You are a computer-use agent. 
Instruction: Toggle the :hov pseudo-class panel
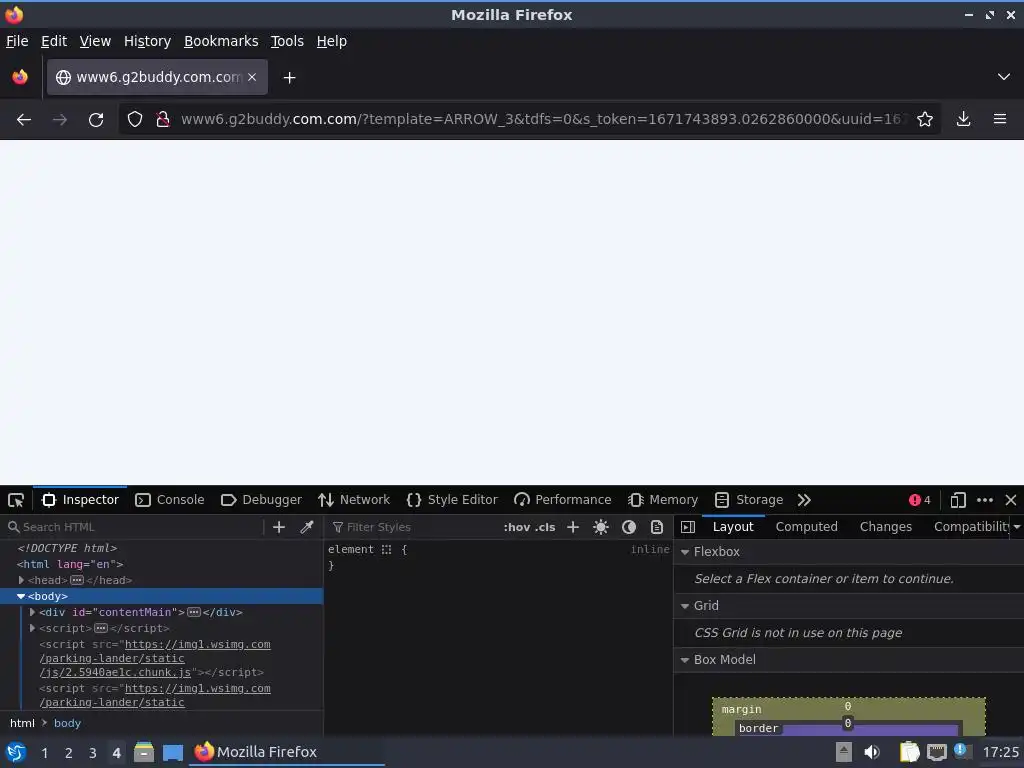pyautogui.click(x=517, y=527)
